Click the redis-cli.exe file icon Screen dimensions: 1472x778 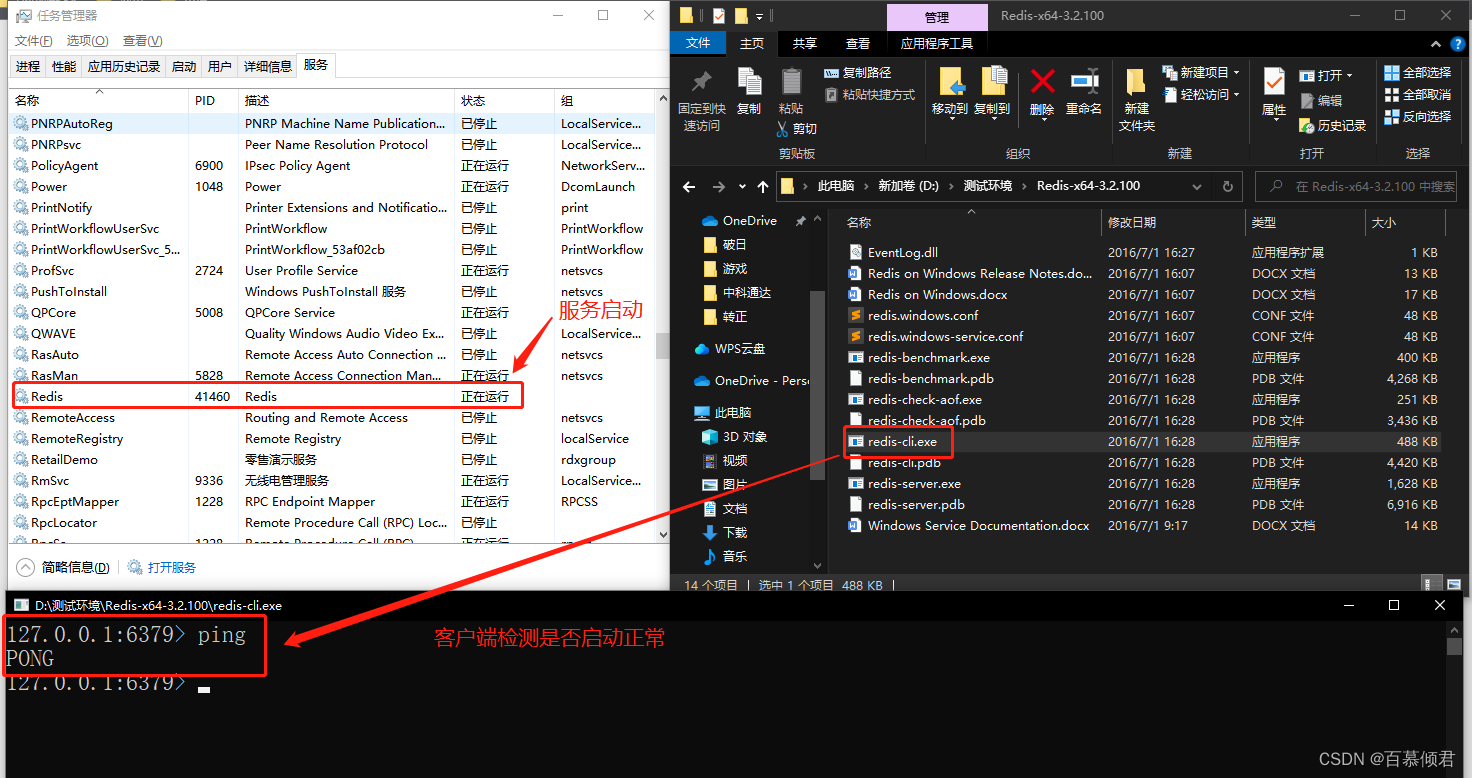(x=855, y=442)
